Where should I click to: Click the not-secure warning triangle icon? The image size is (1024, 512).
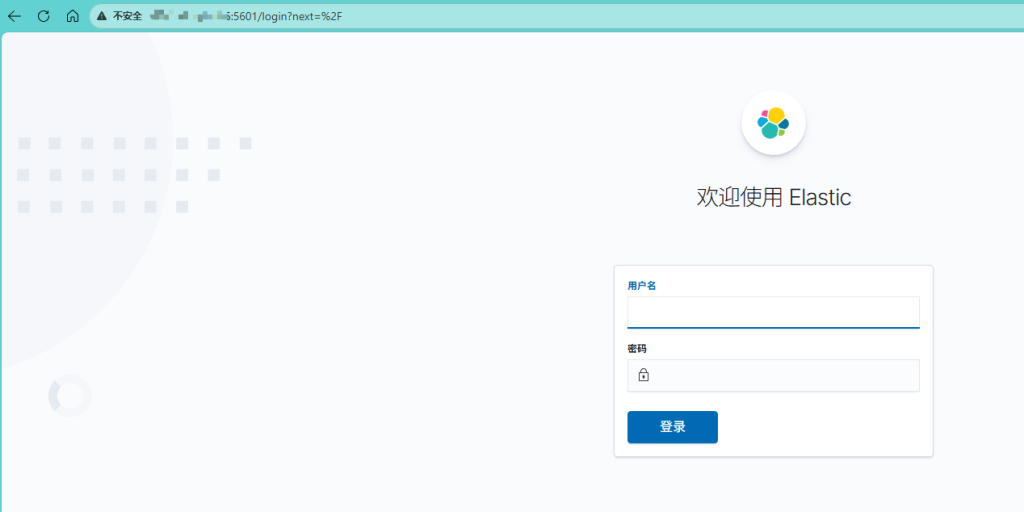pyautogui.click(x=102, y=16)
